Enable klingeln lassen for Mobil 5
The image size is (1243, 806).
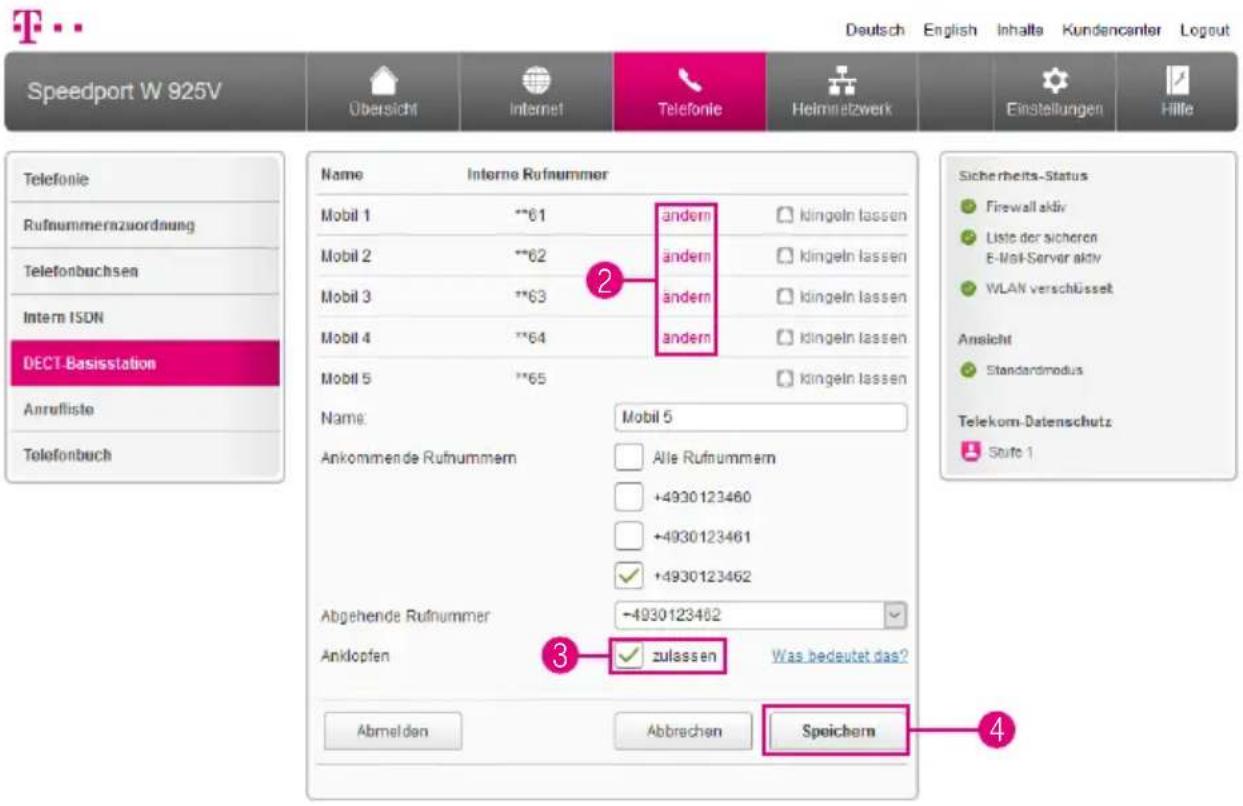pyautogui.click(x=786, y=379)
